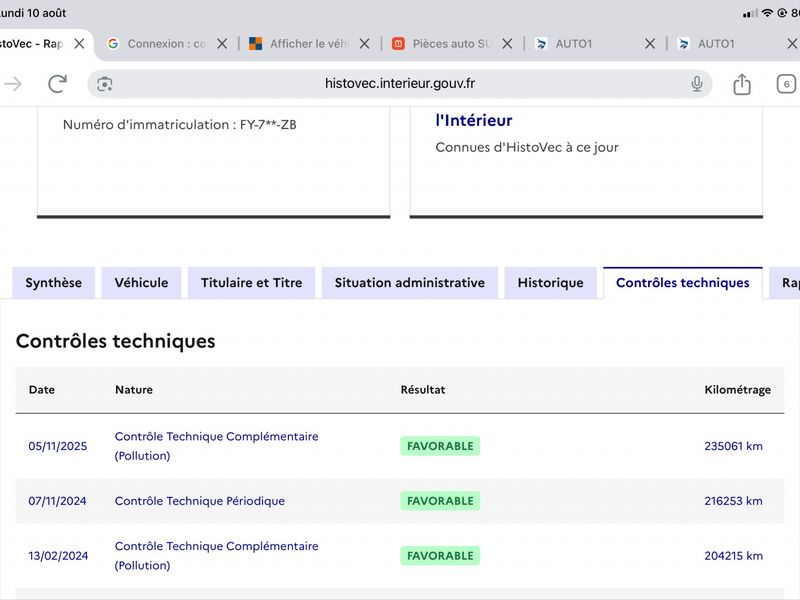Open the Situation administrative tab
This screenshot has width=800, height=600.
click(410, 283)
